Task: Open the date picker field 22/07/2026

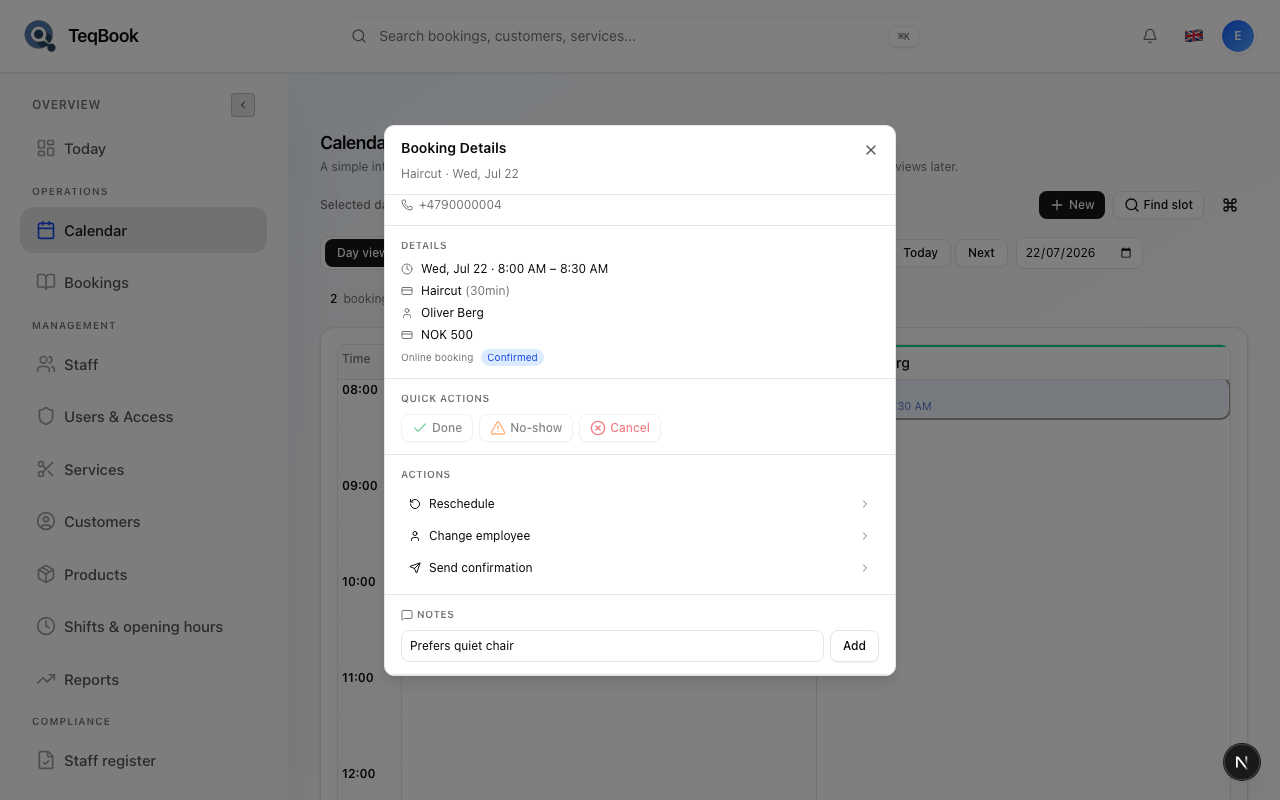Action: (x=1079, y=253)
